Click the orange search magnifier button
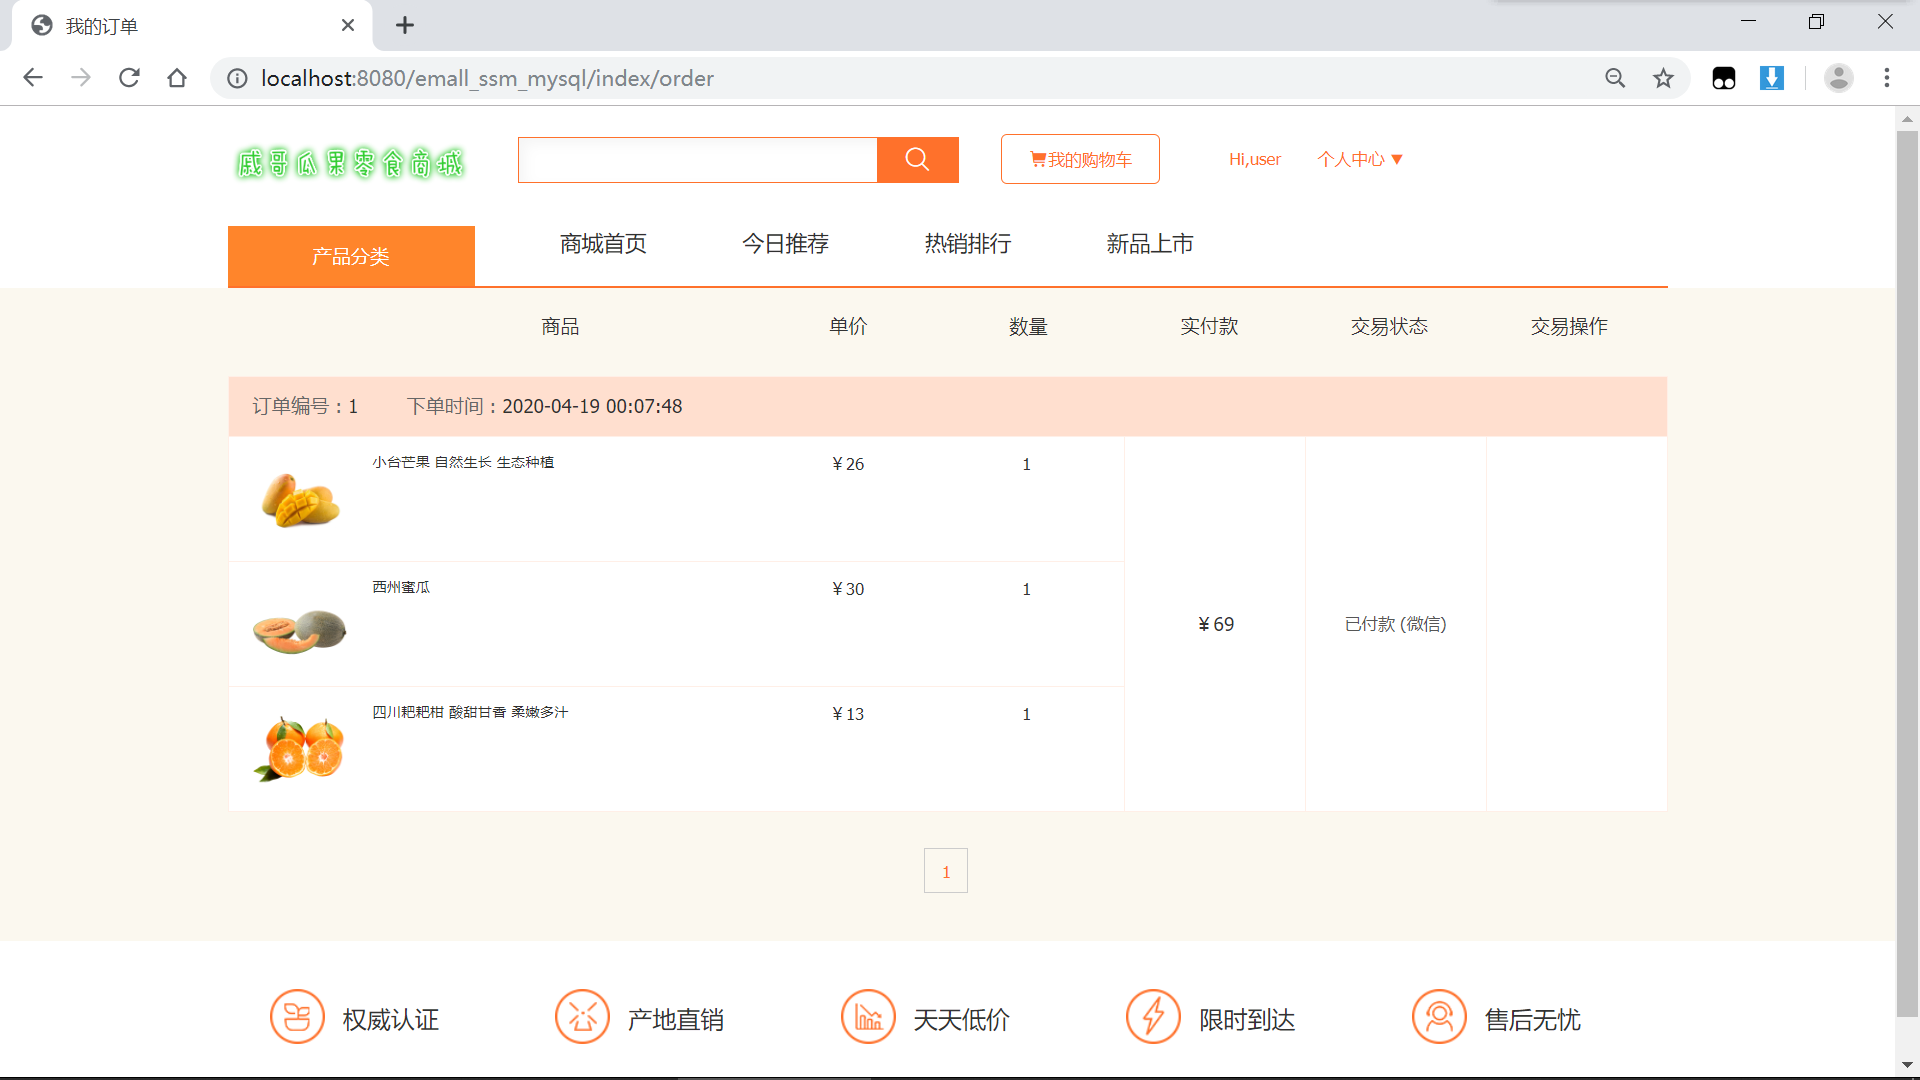The image size is (1920, 1080). click(x=917, y=160)
